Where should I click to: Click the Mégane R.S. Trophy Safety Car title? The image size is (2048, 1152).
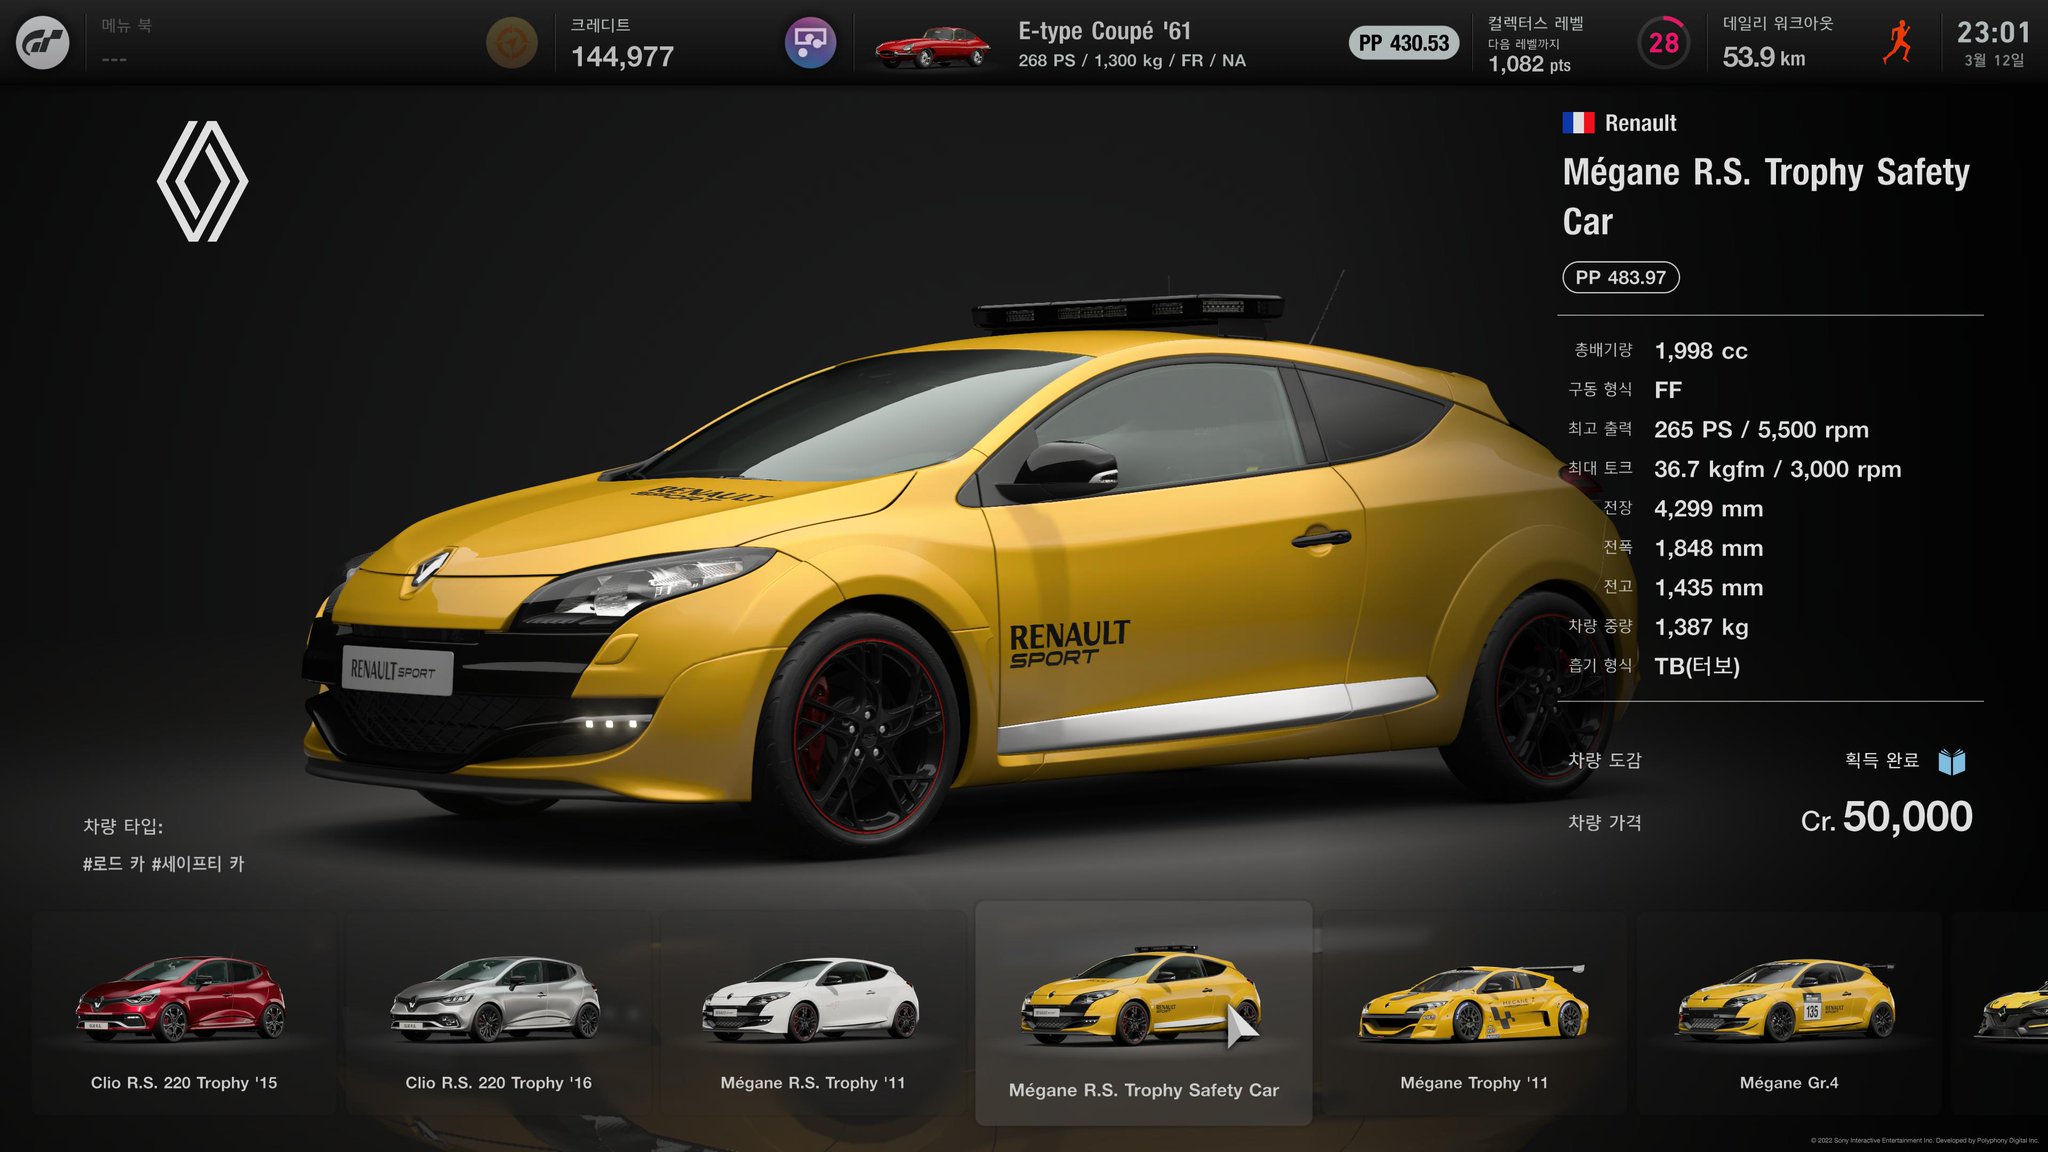coord(1766,196)
